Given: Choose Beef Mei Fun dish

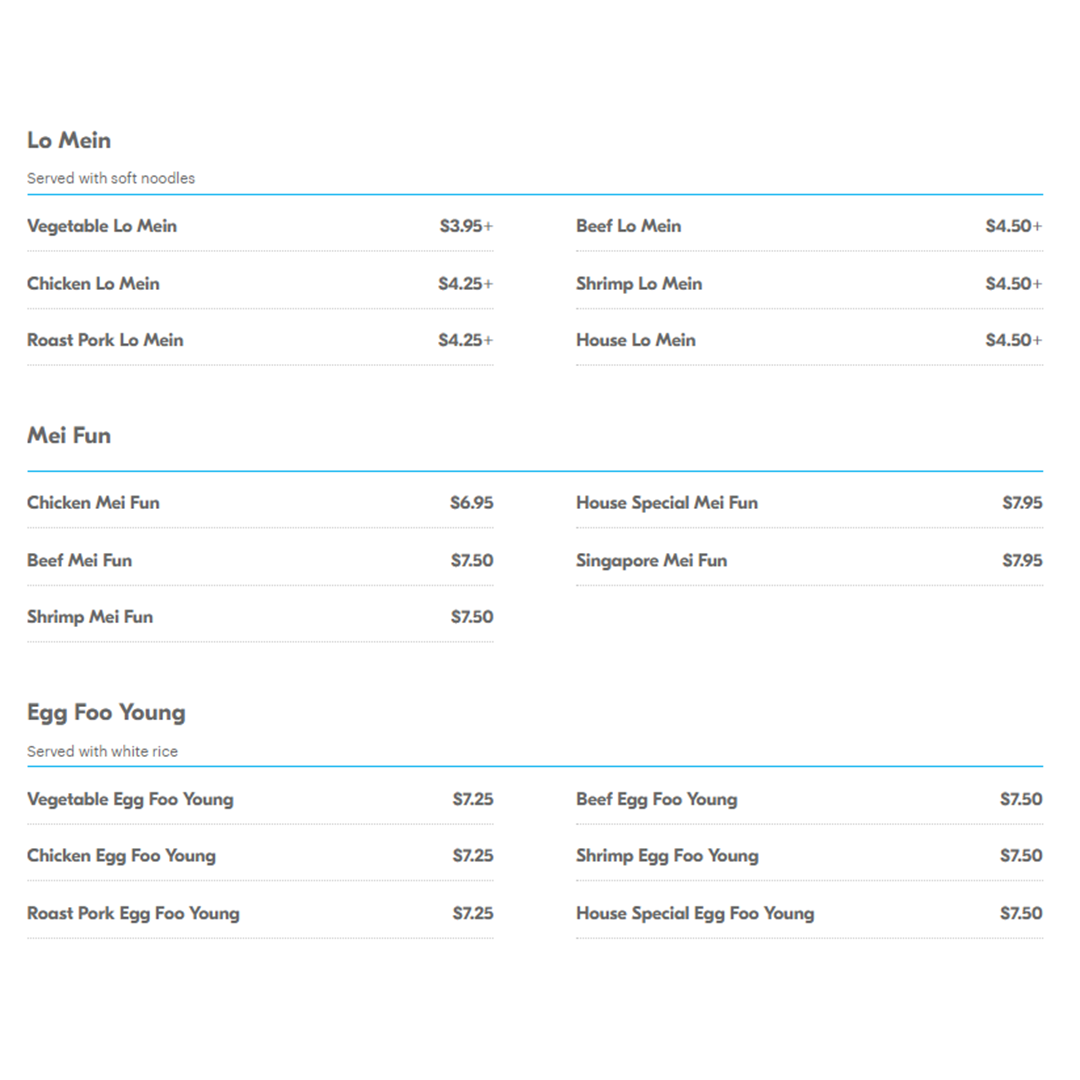Looking at the screenshot, I should 79,561.
